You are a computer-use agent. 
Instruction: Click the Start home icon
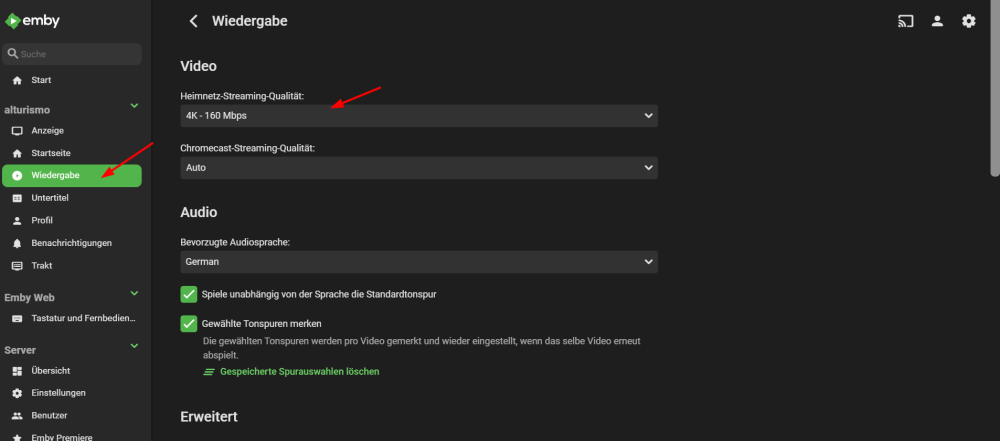click(17, 80)
